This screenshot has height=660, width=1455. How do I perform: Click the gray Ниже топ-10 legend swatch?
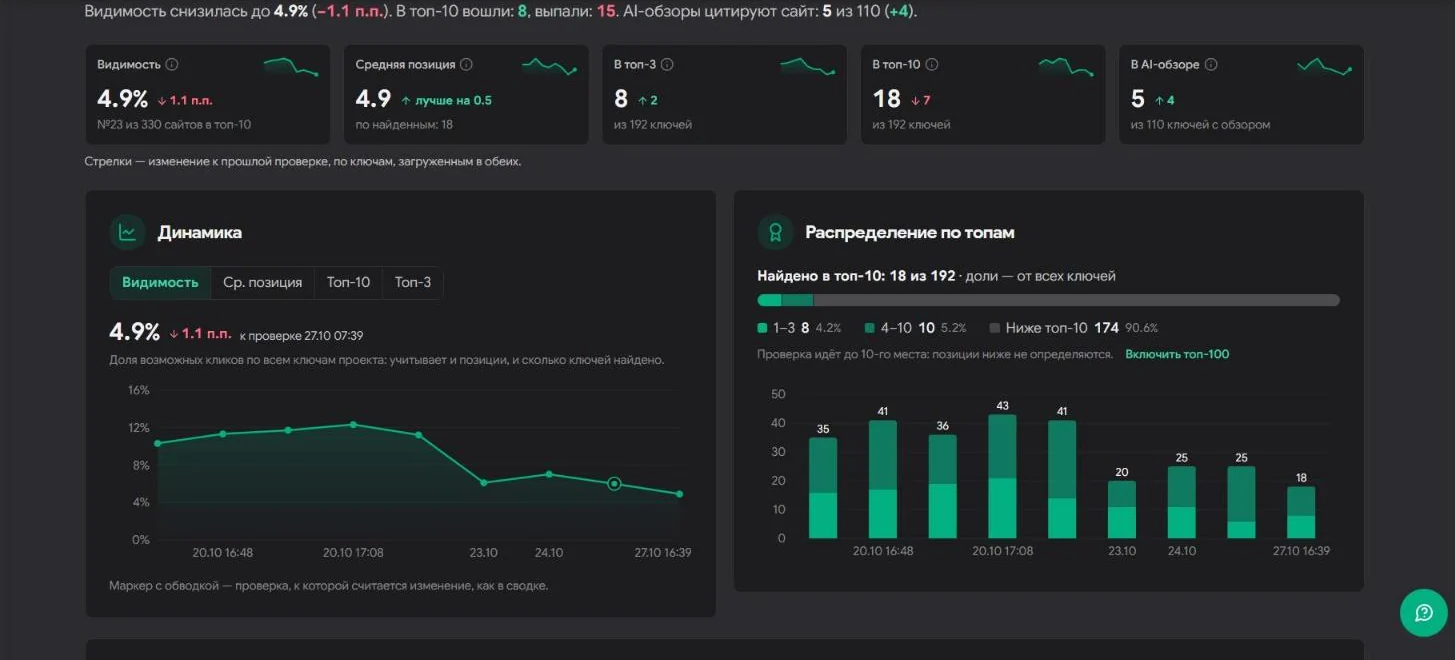pos(995,328)
